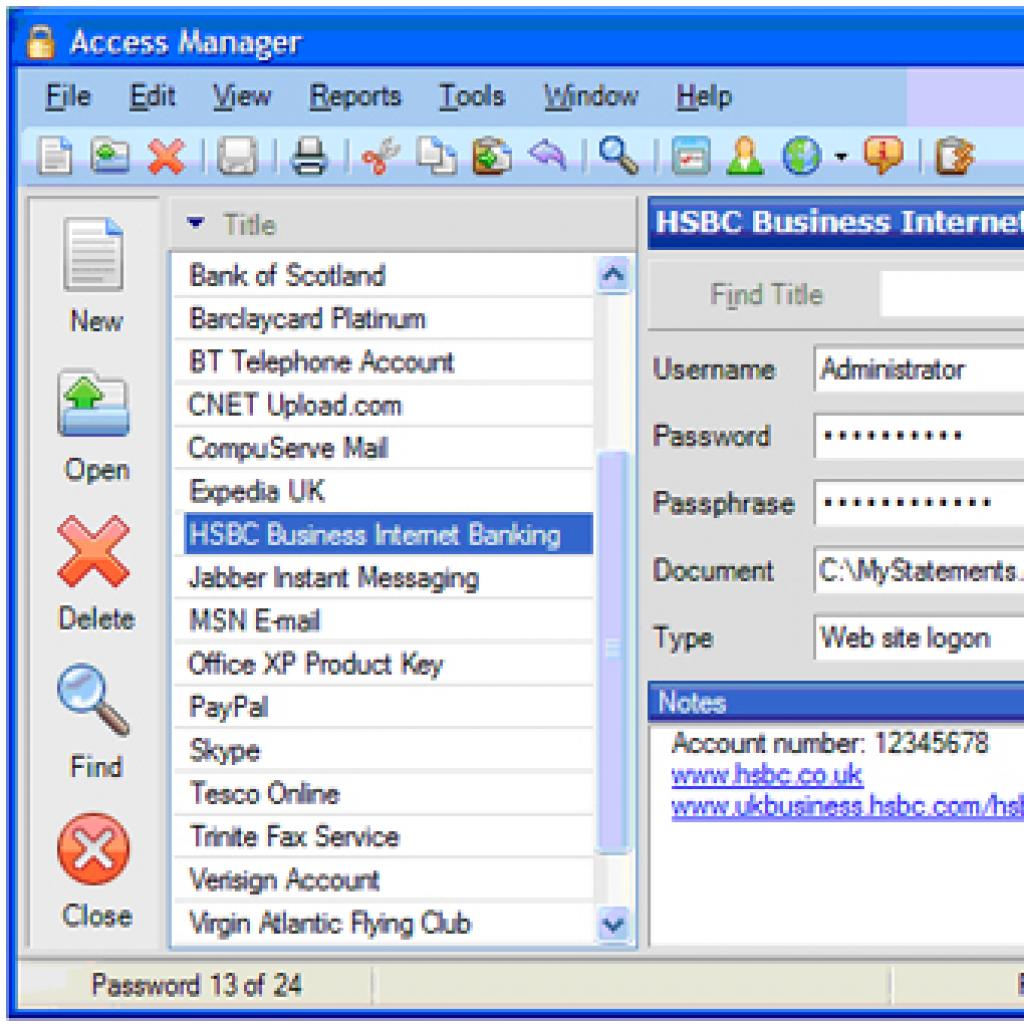Click the red X delete icon in toolbar
This screenshot has height=1024, width=1024.
167,156
